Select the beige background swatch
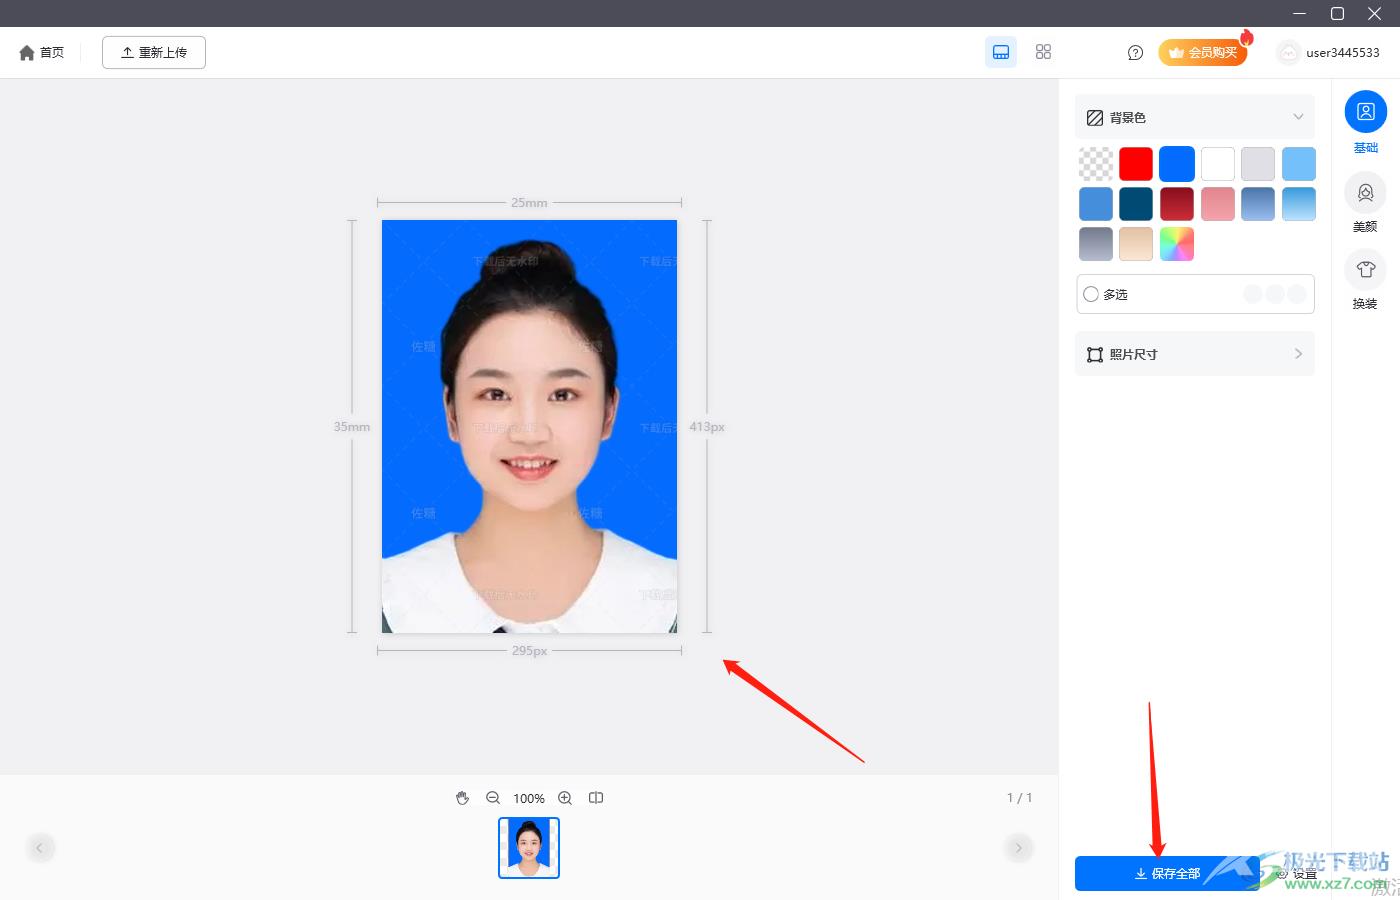Image resolution: width=1400 pixels, height=900 pixels. click(x=1136, y=244)
